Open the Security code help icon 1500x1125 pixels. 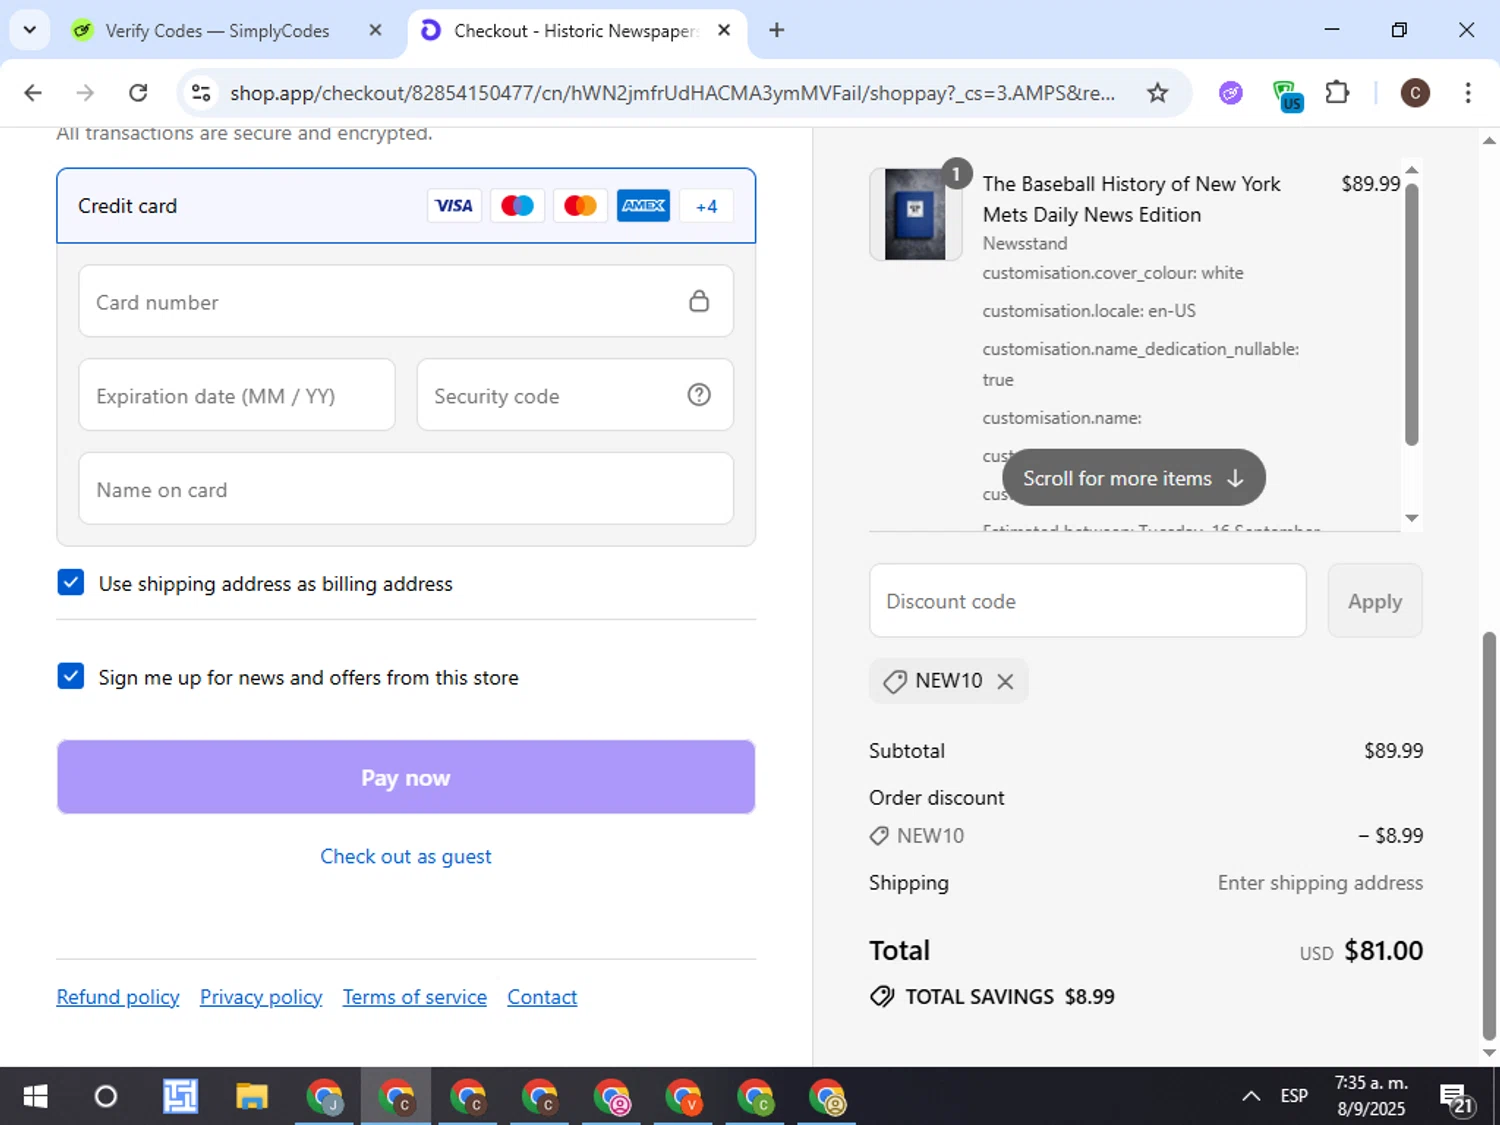point(699,395)
